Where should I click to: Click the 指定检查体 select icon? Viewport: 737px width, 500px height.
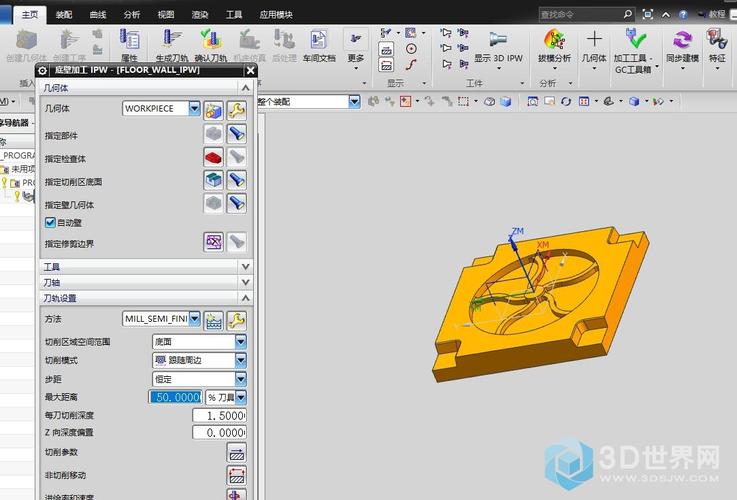click(x=213, y=156)
